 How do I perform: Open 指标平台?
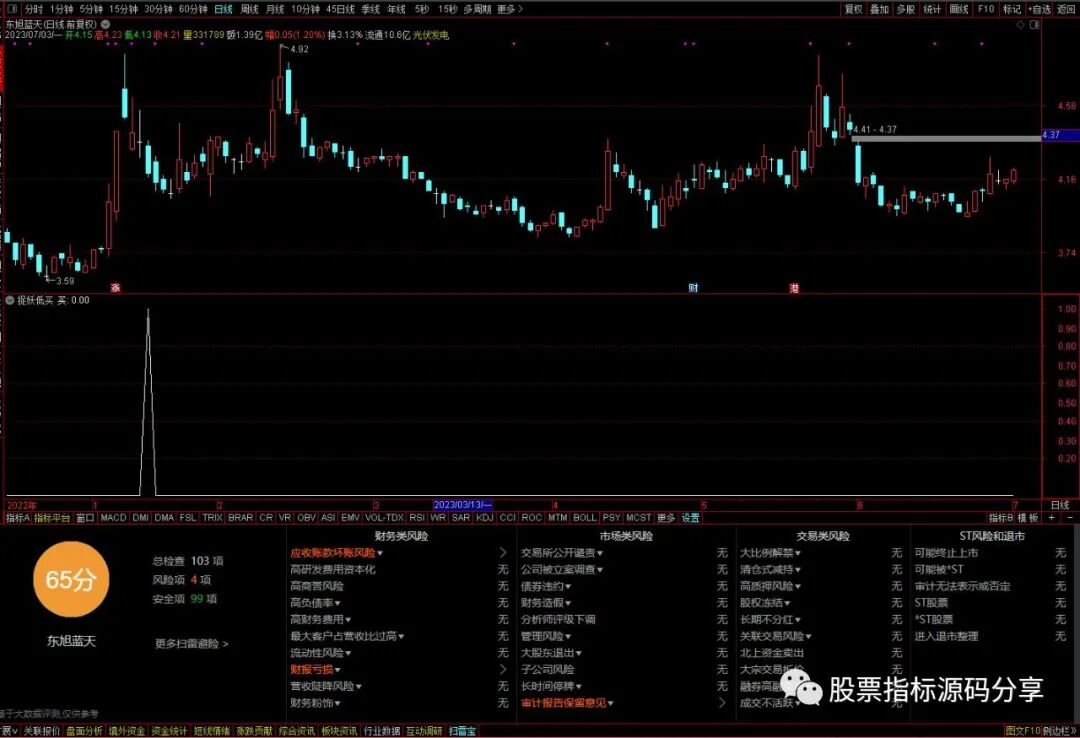pos(52,517)
